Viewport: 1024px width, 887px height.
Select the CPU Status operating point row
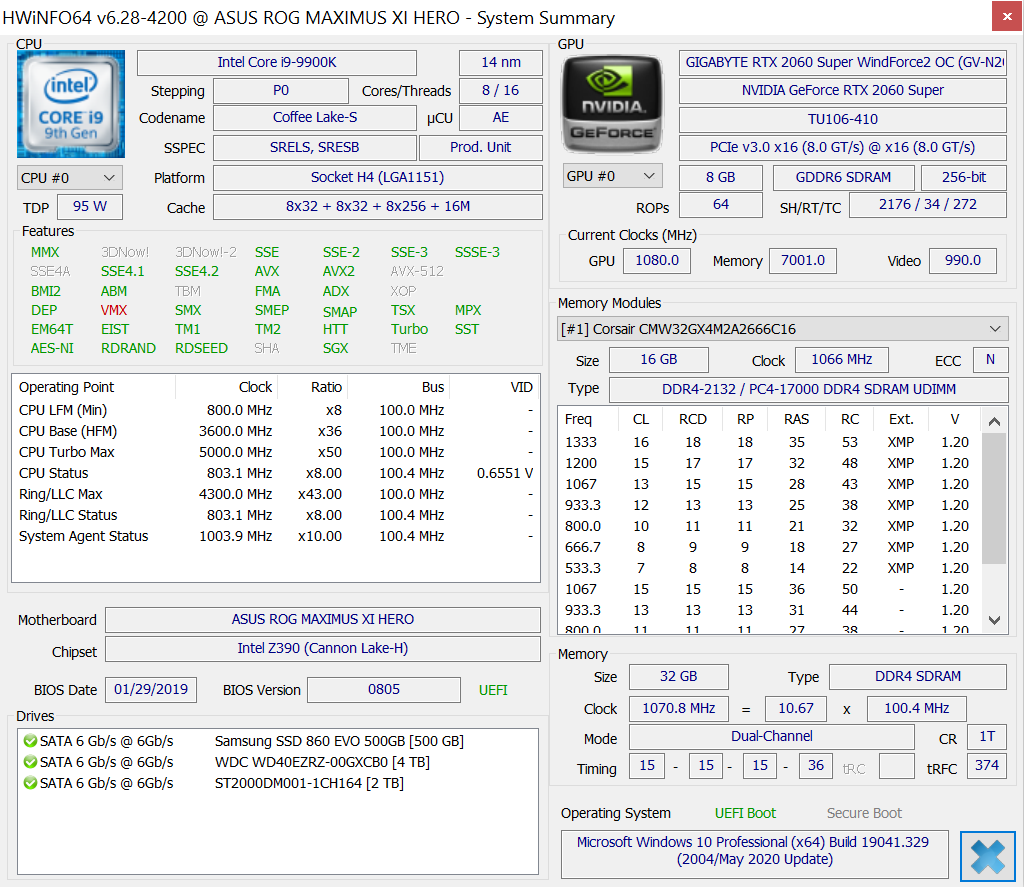tap(276, 473)
